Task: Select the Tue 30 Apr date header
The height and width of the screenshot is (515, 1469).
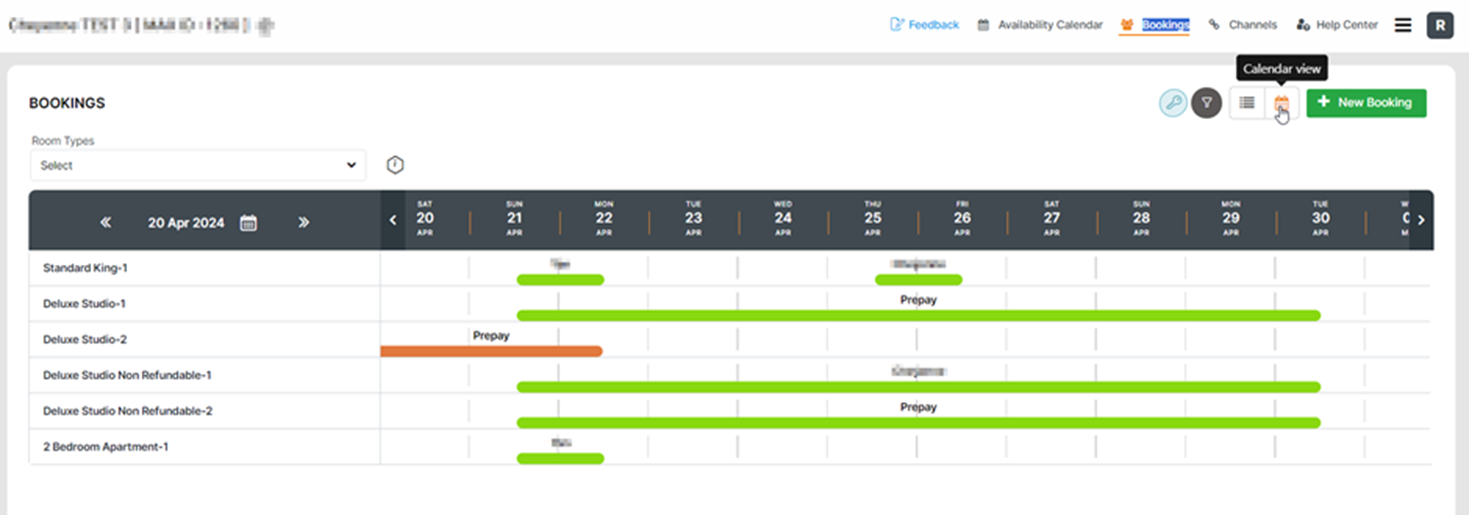Action: point(1321,219)
